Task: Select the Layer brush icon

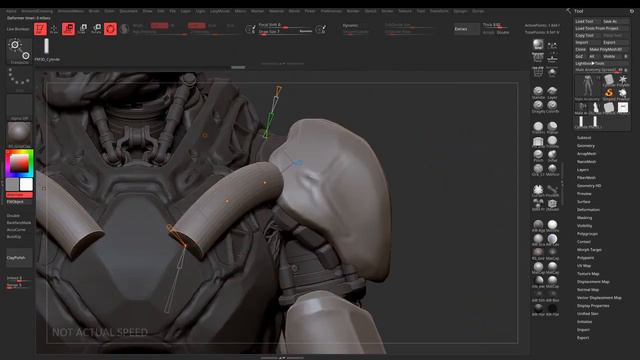Action: click(552, 92)
